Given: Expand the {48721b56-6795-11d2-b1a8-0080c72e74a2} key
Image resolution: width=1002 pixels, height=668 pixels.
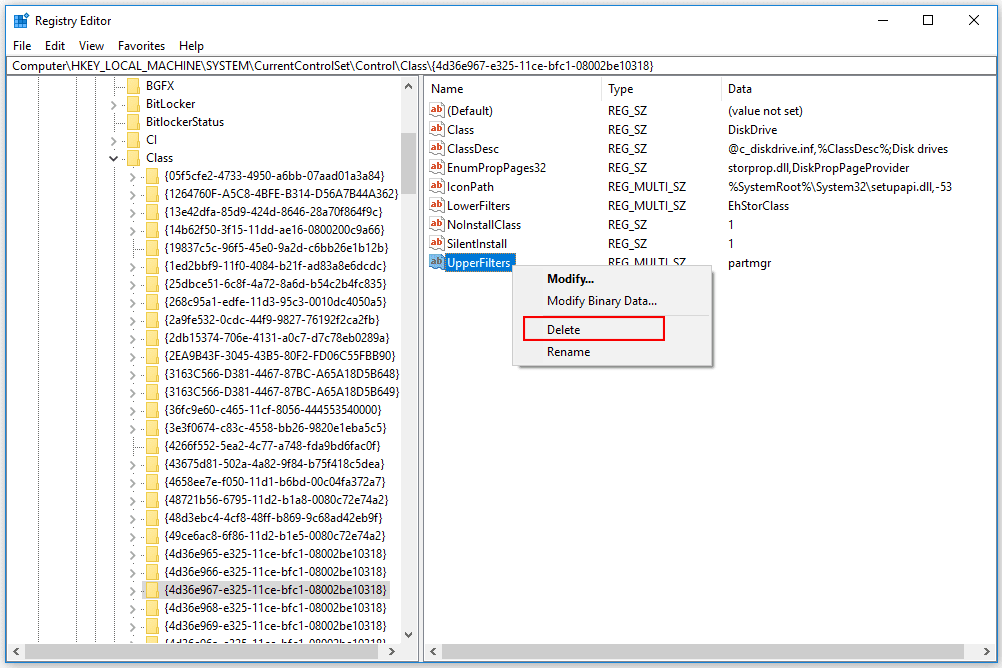Looking at the screenshot, I should point(132,500).
